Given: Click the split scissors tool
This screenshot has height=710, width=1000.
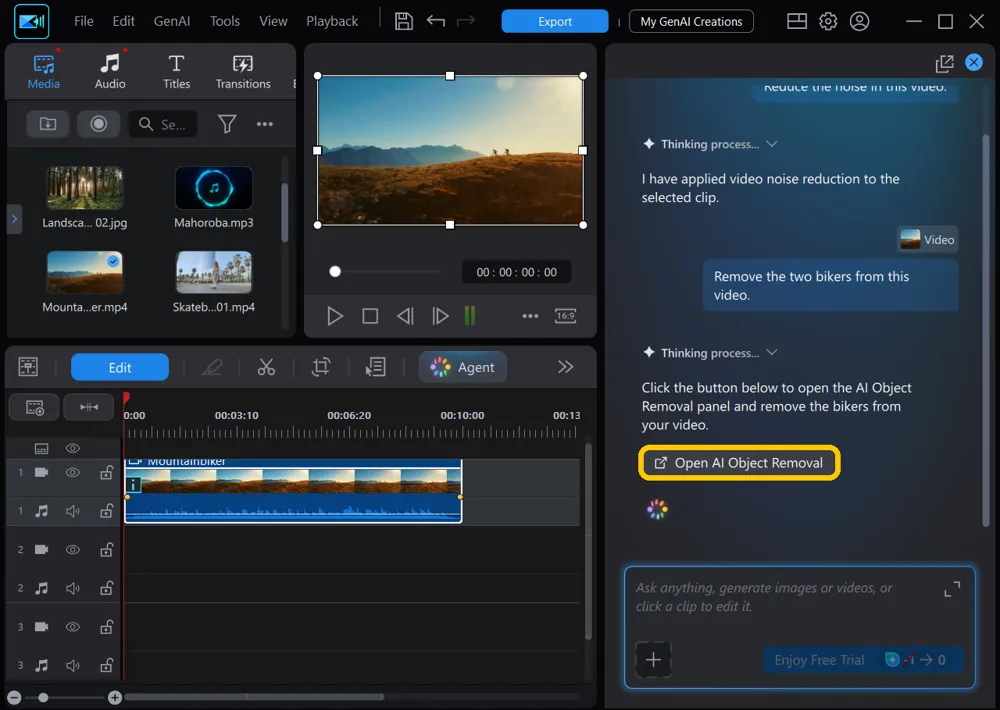Looking at the screenshot, I should tap(266, 367).
